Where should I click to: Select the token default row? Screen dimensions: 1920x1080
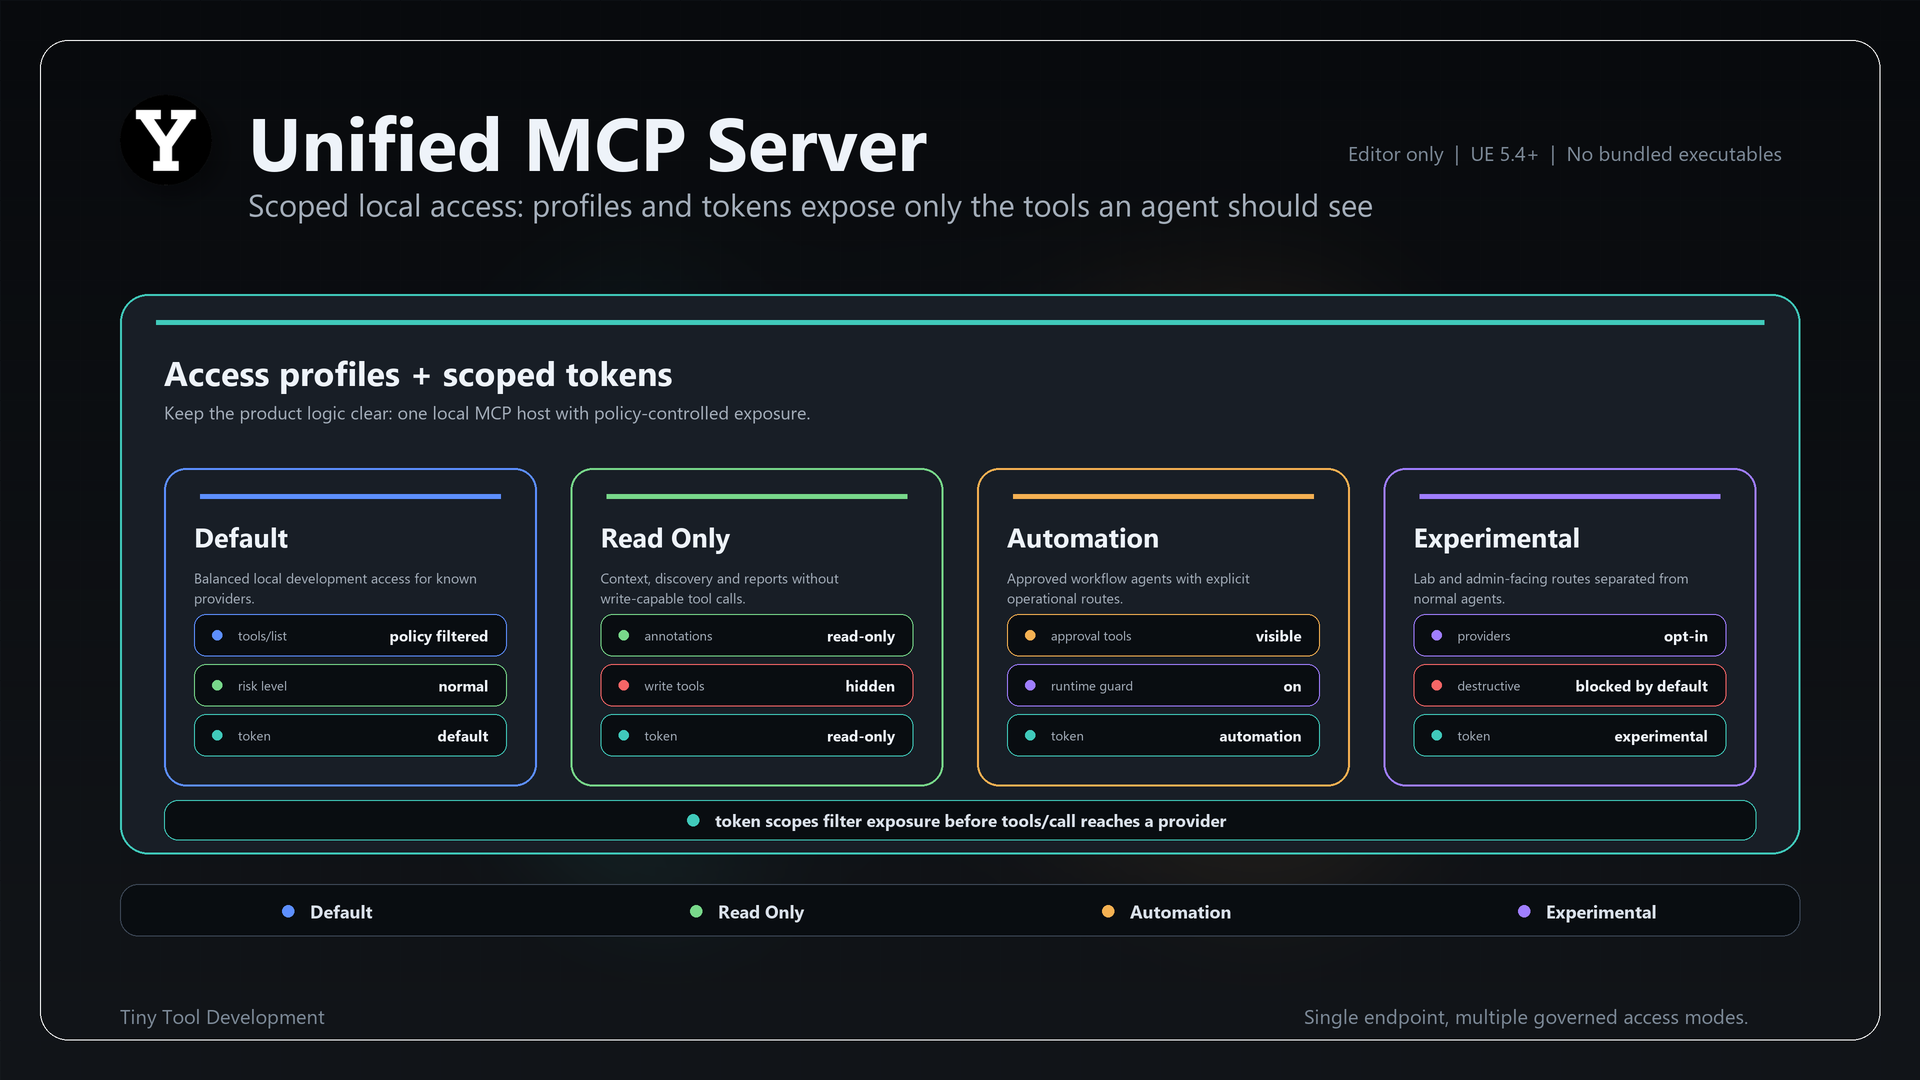coord(350,736)
